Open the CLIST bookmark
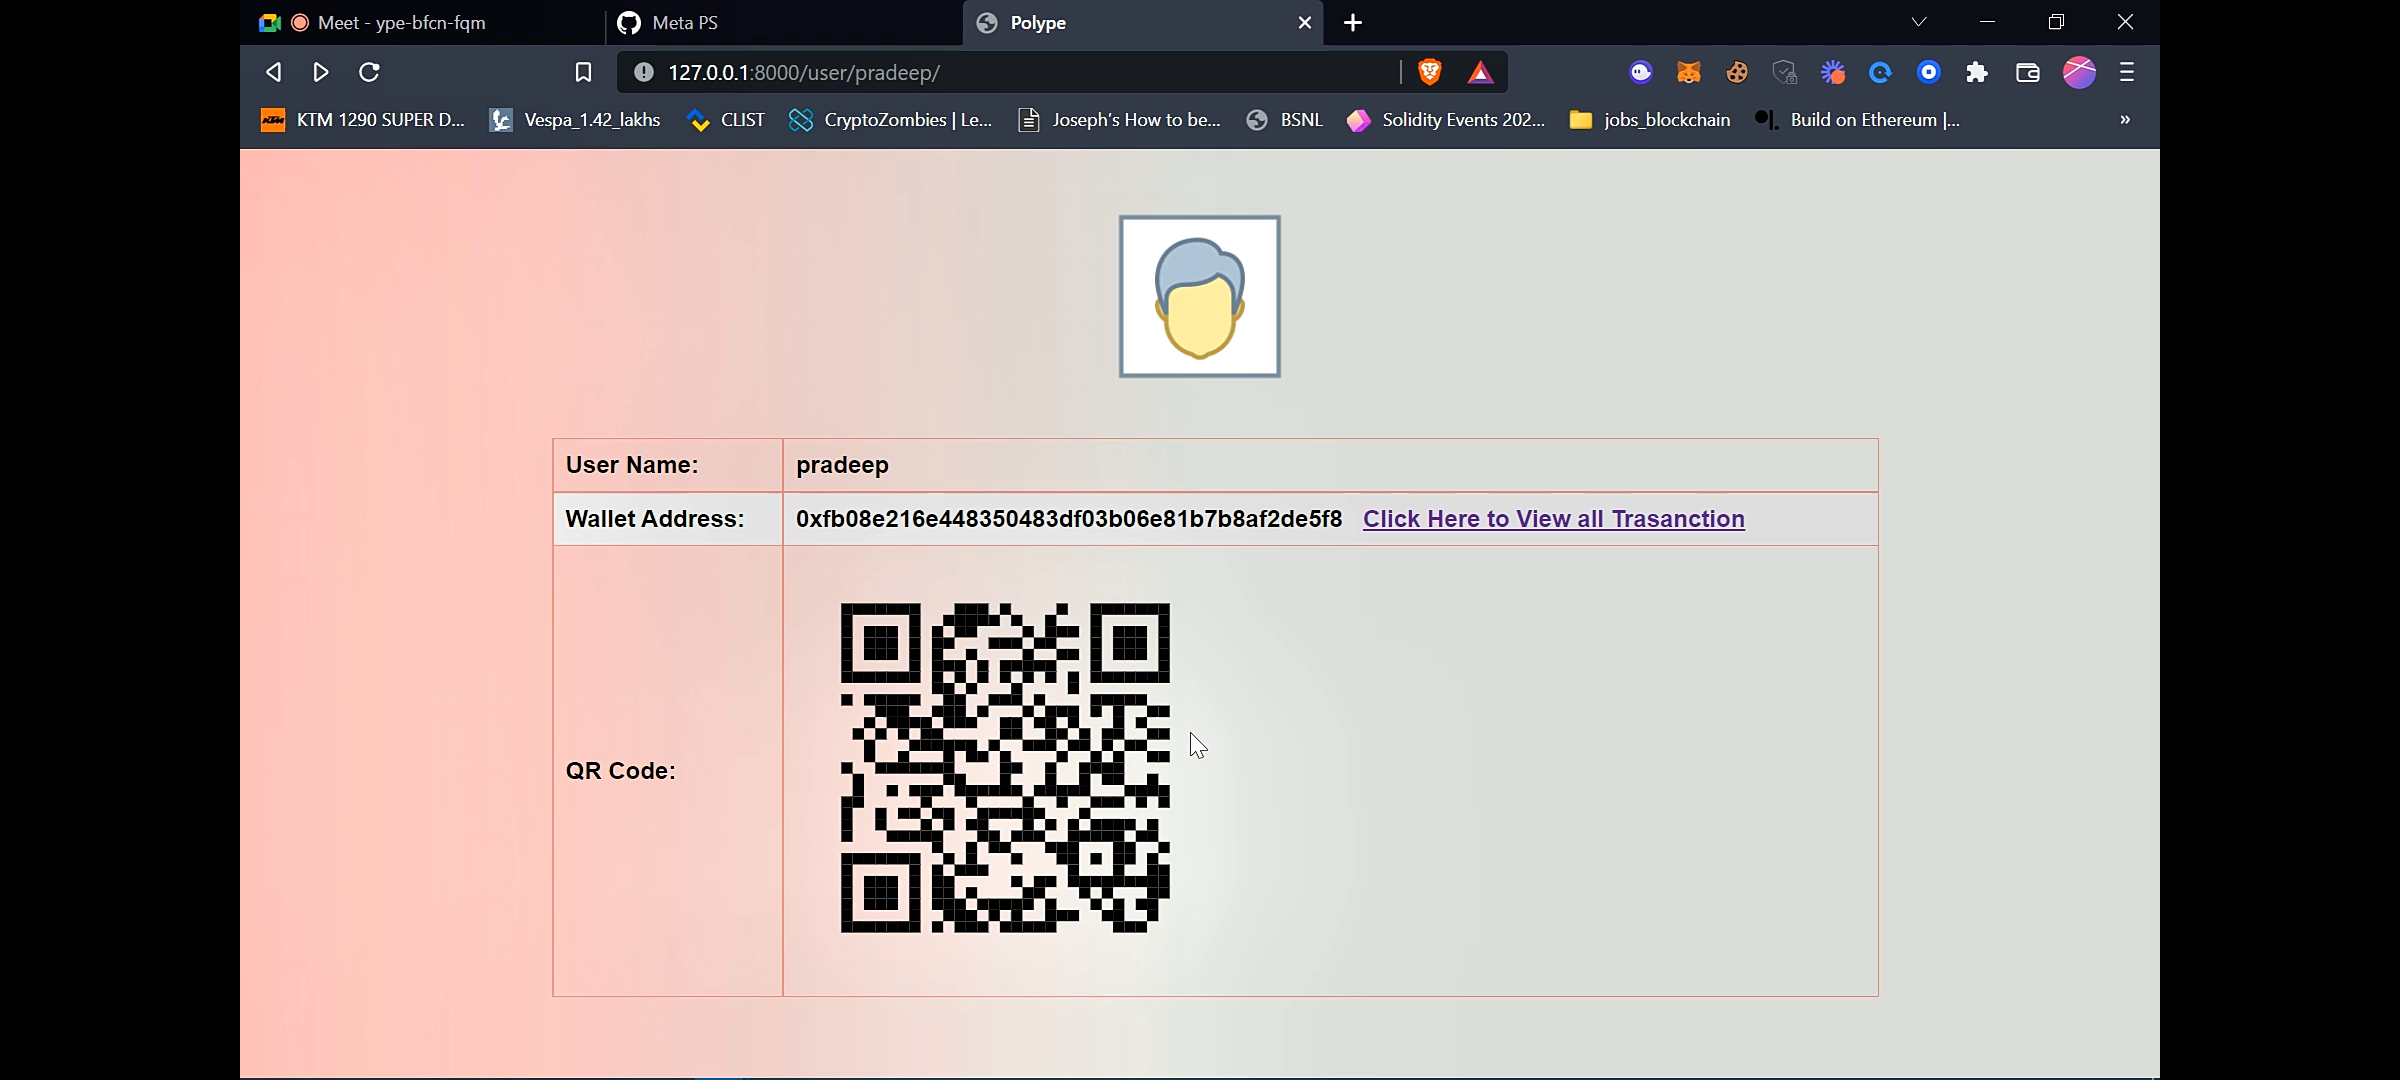The image size is (2400, 1080). pyautogui.click(x=727, y=120)
